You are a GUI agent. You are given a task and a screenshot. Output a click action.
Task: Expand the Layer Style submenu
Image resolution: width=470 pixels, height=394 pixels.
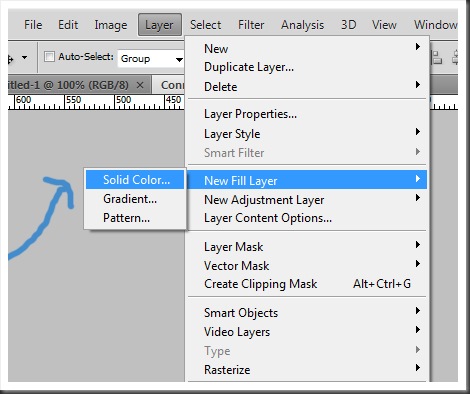(307, 134)
